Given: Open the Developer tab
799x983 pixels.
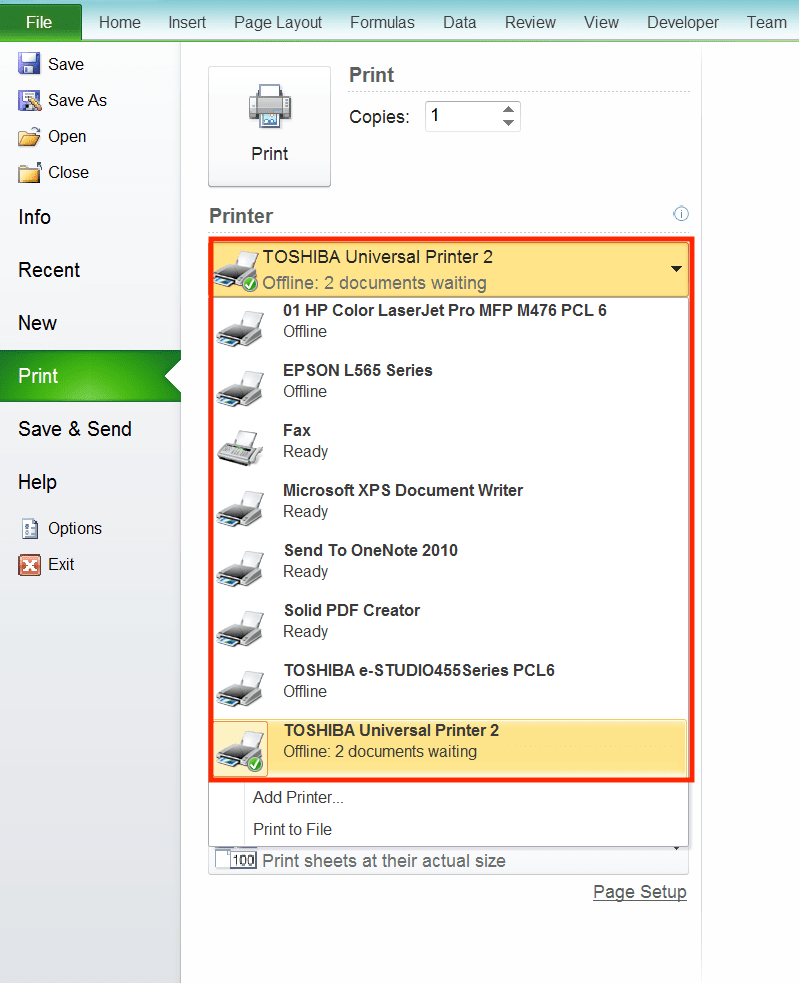Looking at the screenshot, I should (x=683, y=22).
